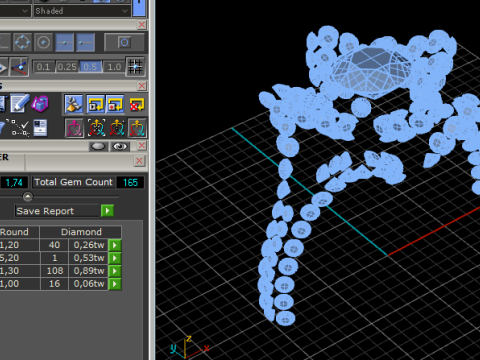Click the gumball icon with plus sign
Image resolution: width=480 pixels, height=360 pixels.
point(117,128)
